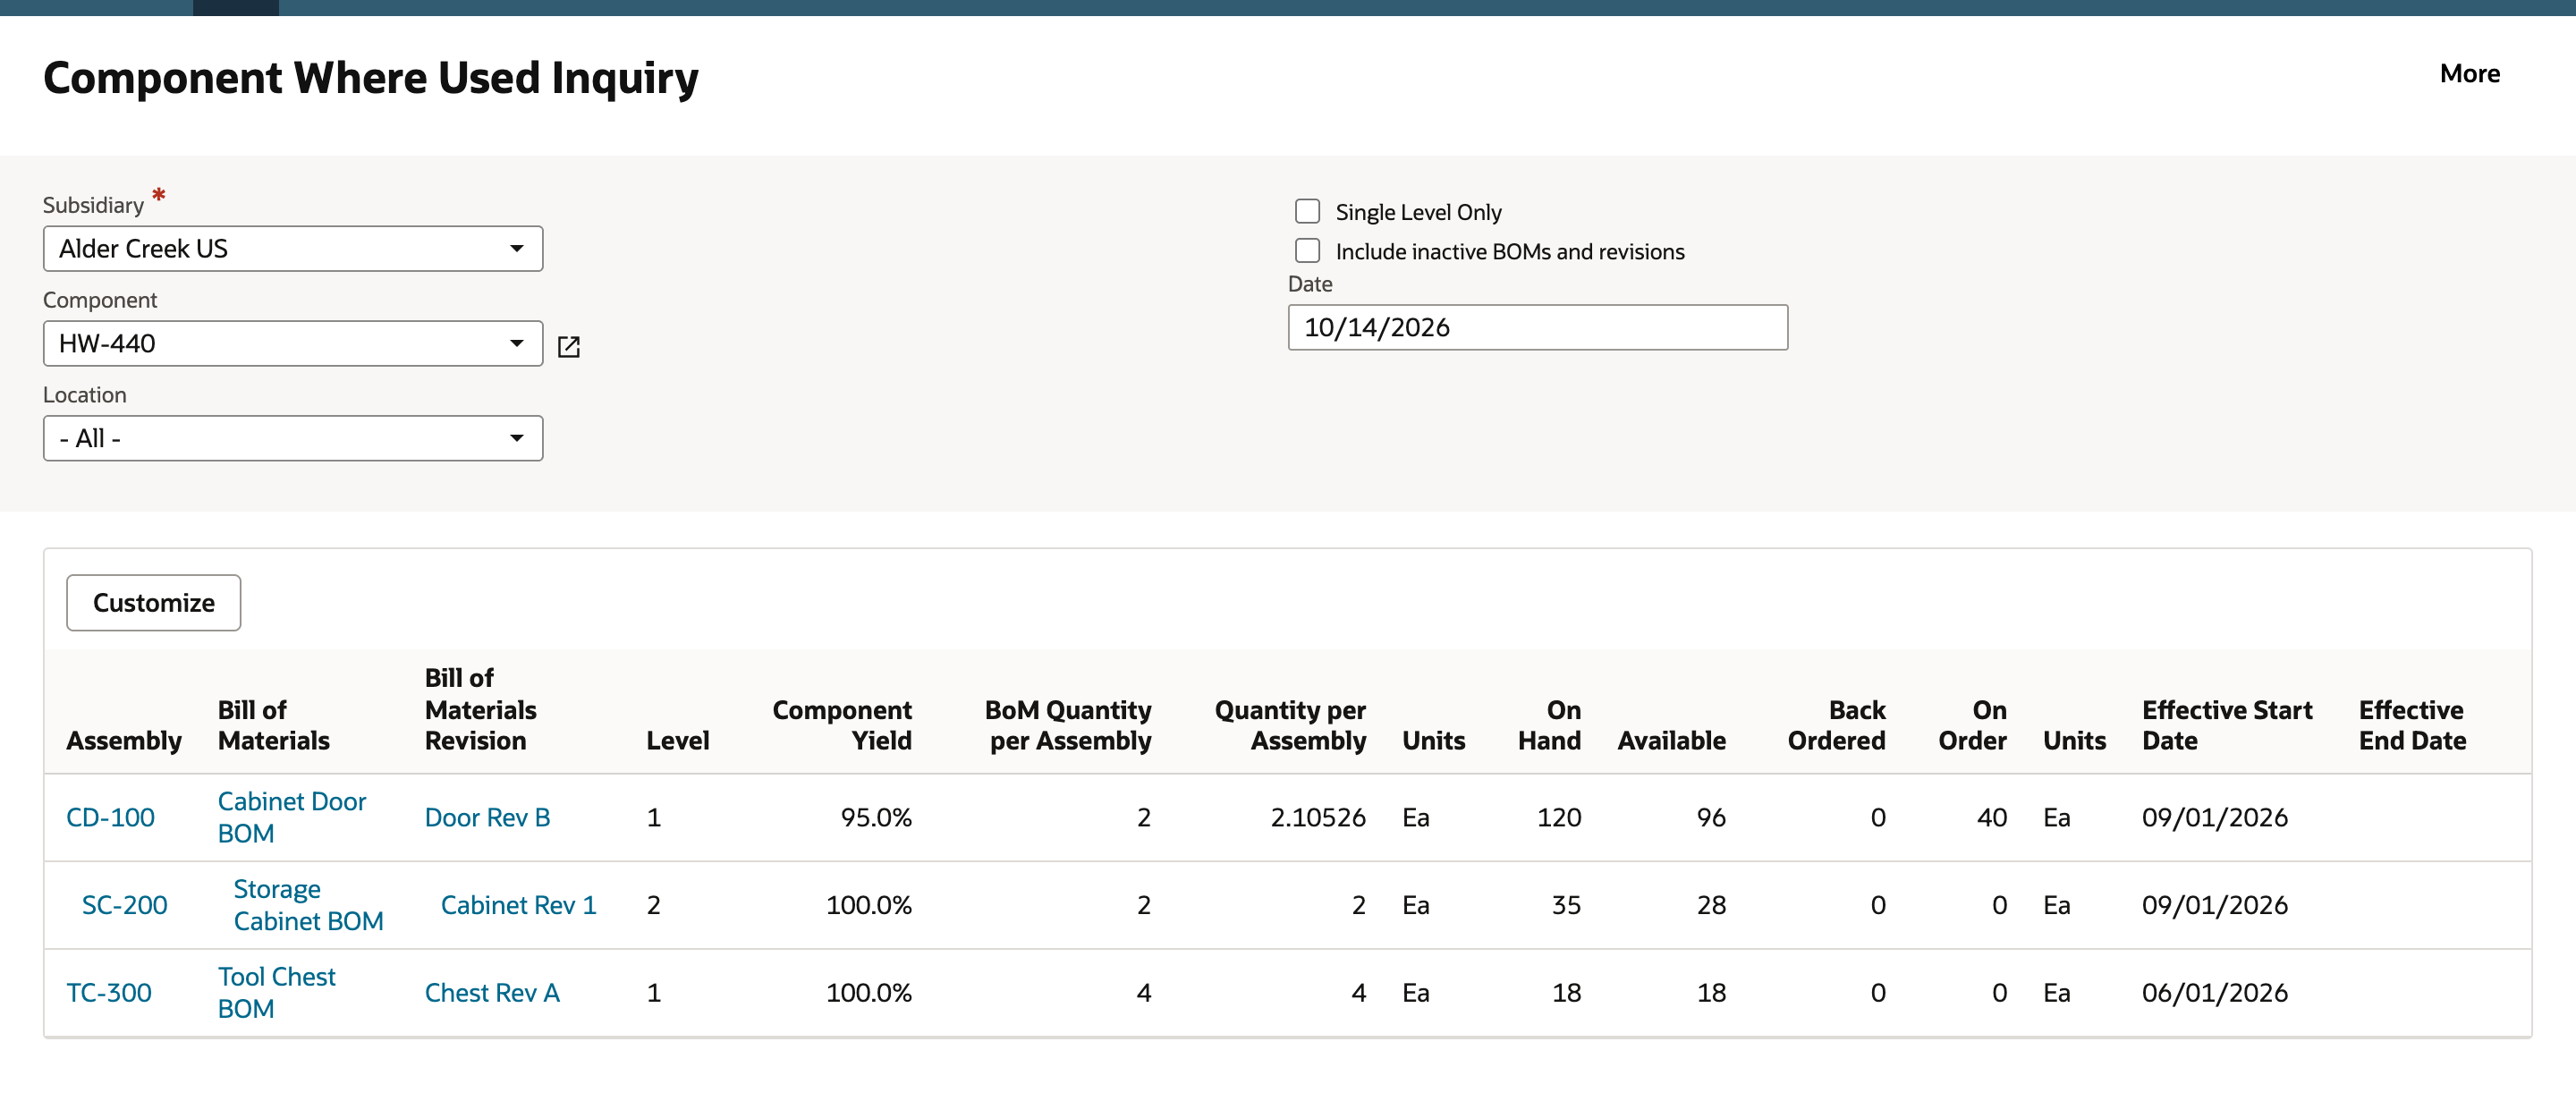Viewport: 2576px width, 1118px height.
Task: Select the 06/01/2026 effective start date
Action: [2214, 993]
